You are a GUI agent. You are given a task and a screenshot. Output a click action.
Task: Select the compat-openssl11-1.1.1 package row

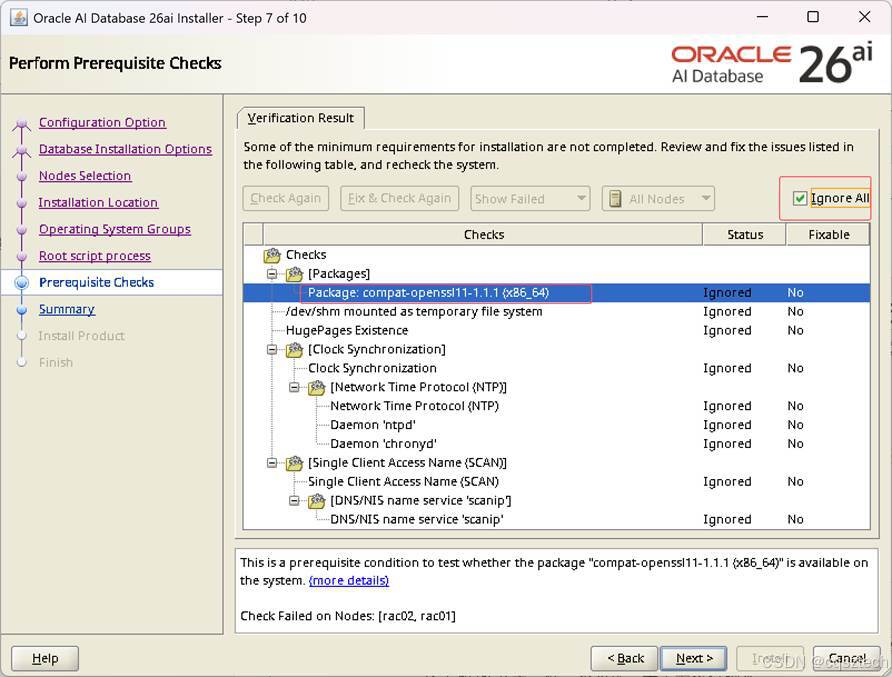(556, 293)
